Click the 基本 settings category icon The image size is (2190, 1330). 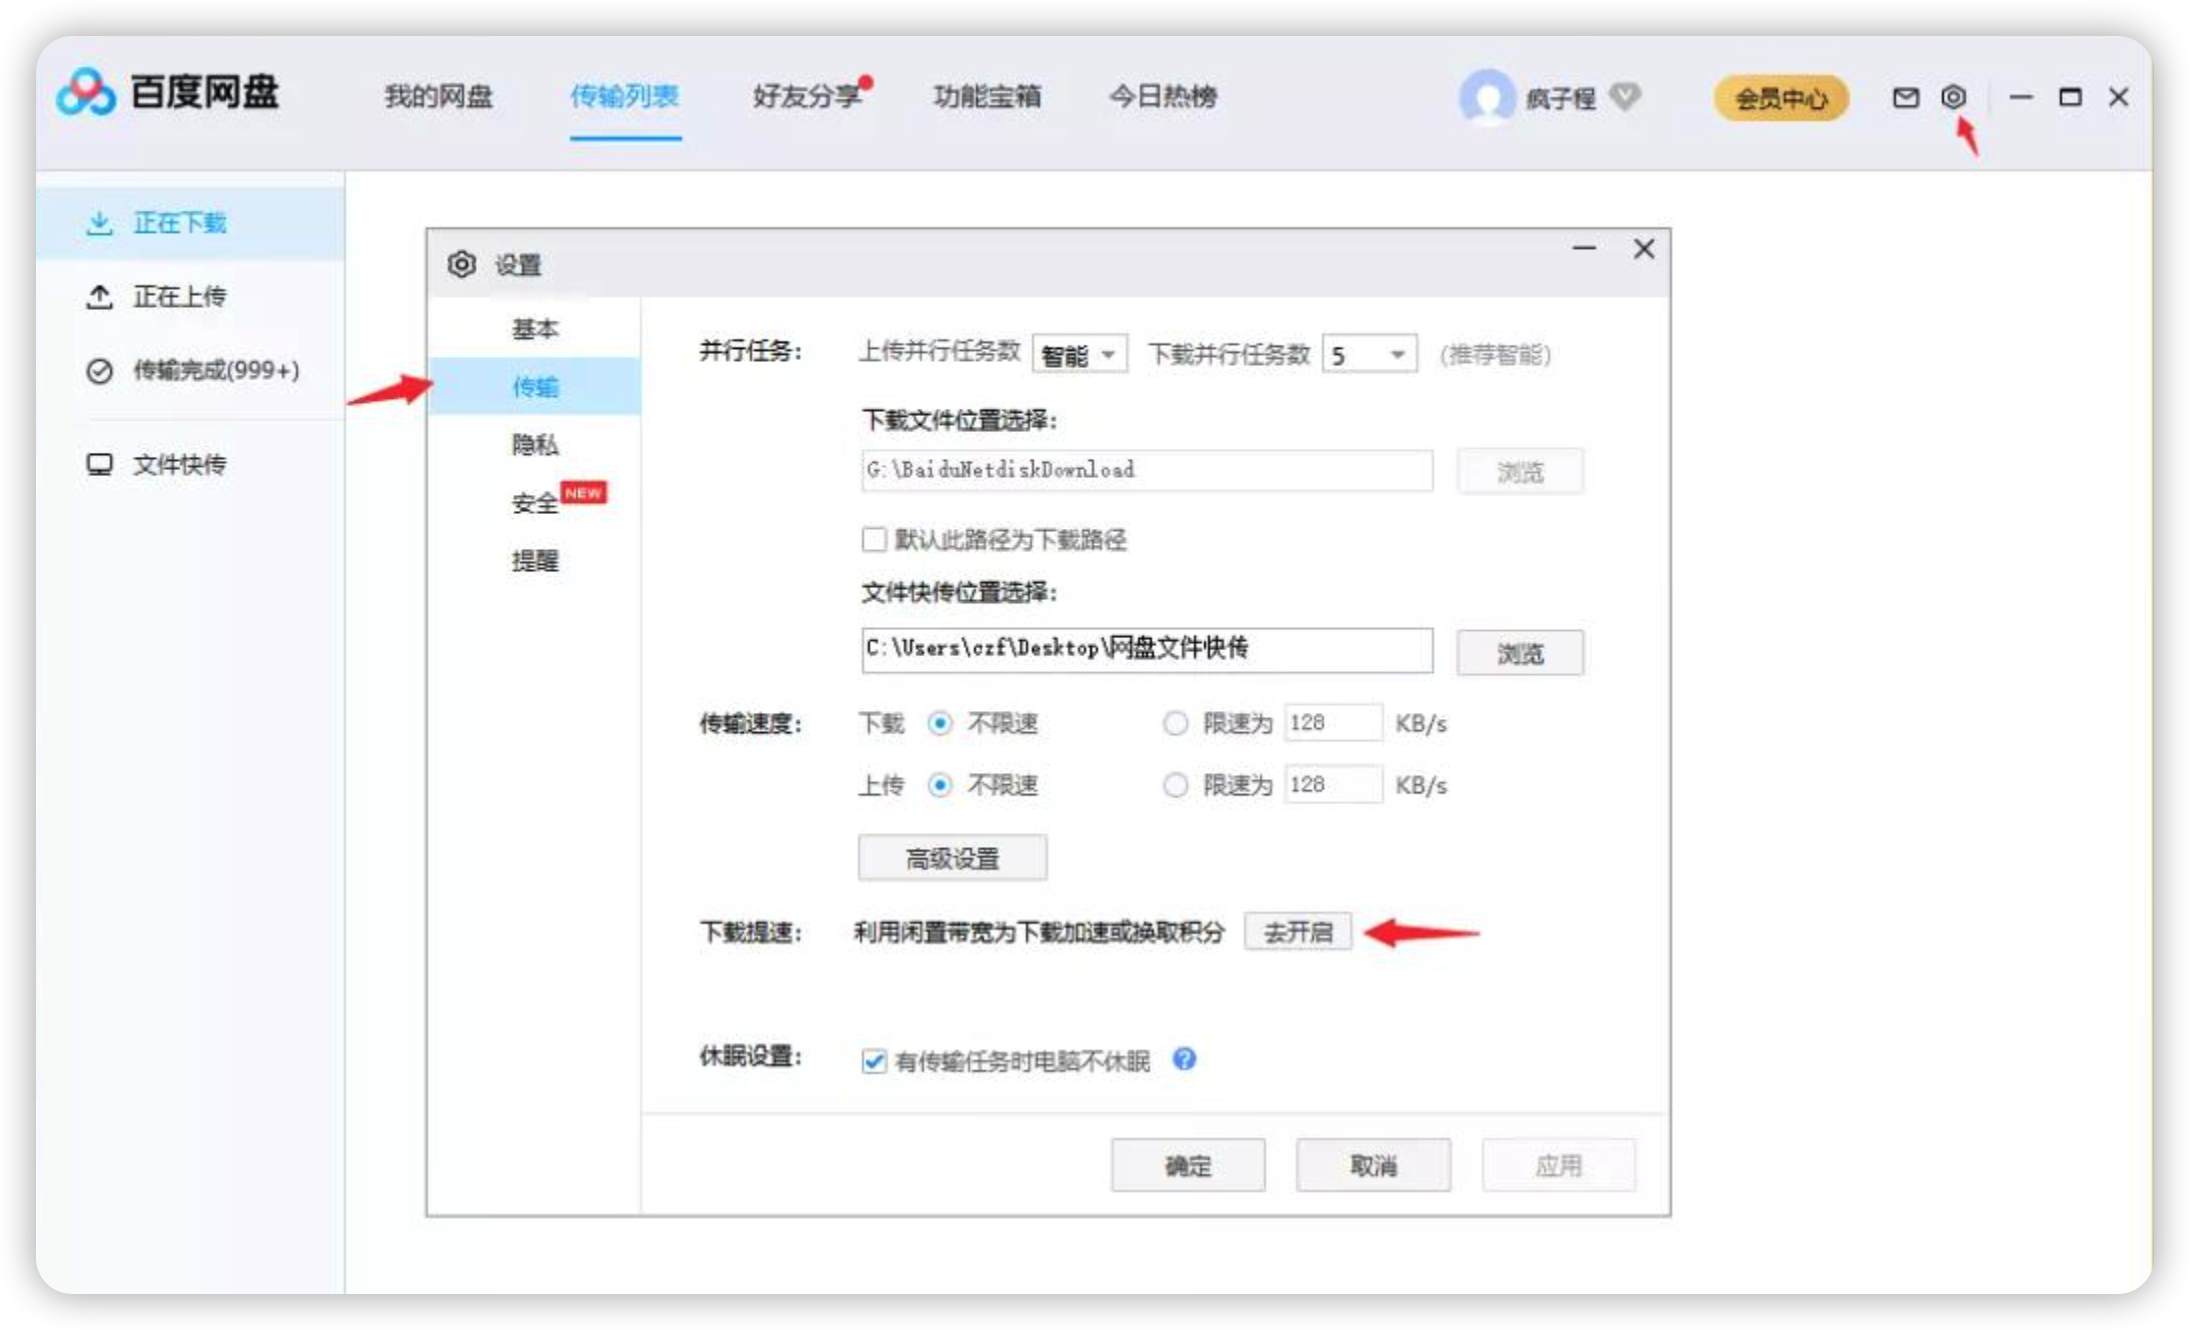coord(532,329)
